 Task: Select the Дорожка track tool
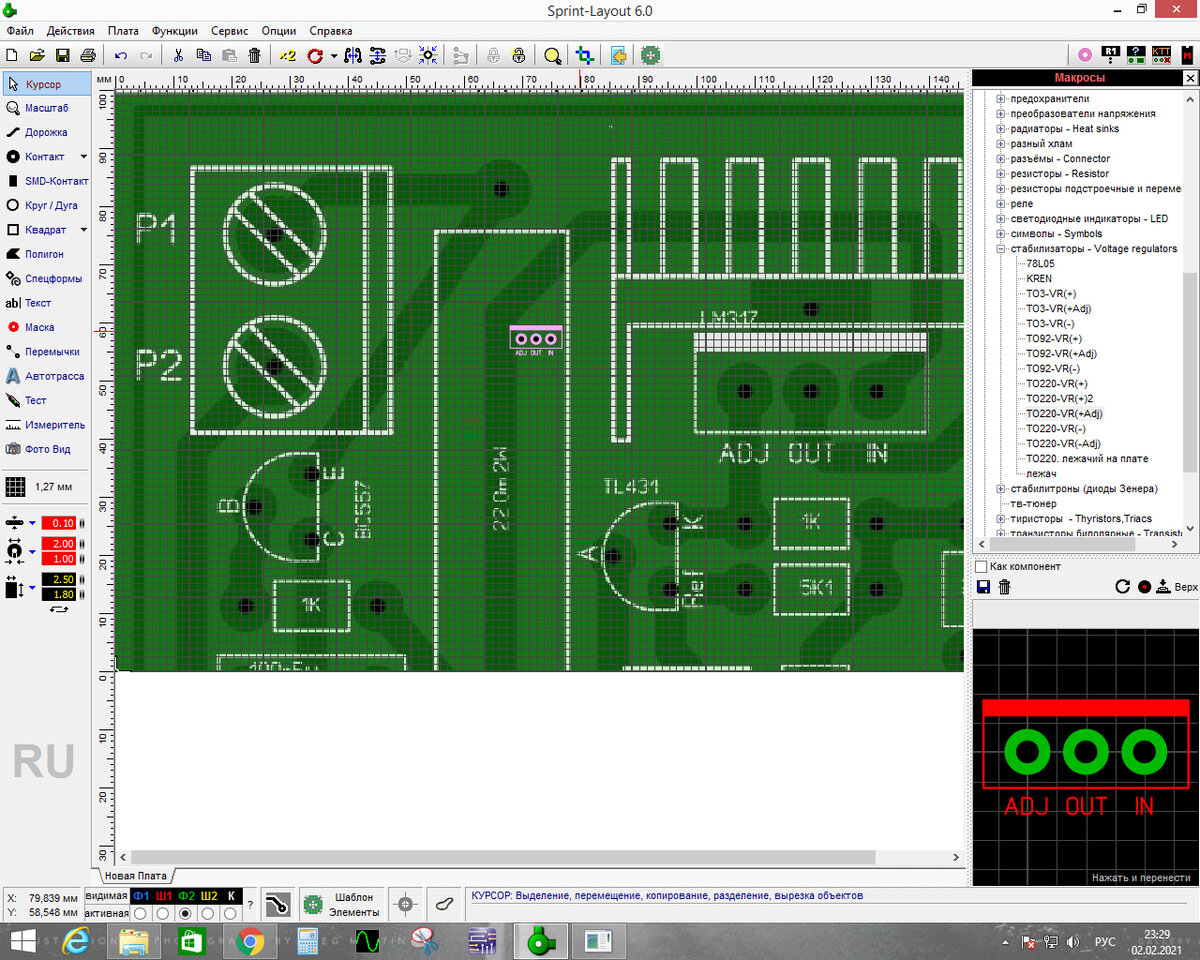(x=45, y=132)
